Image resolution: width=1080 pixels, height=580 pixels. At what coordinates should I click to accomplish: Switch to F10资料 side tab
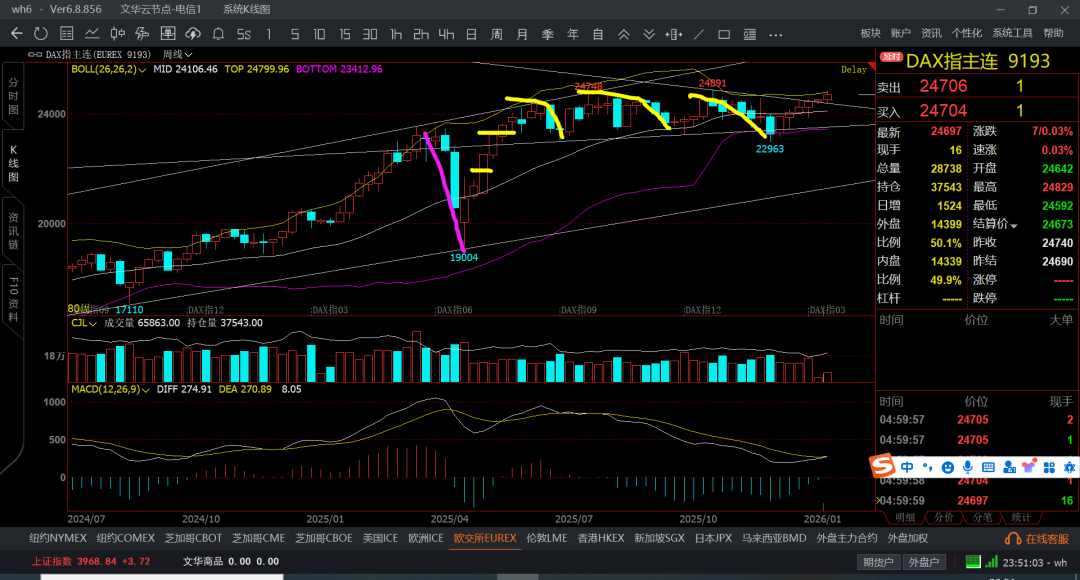tap(13, 299)
